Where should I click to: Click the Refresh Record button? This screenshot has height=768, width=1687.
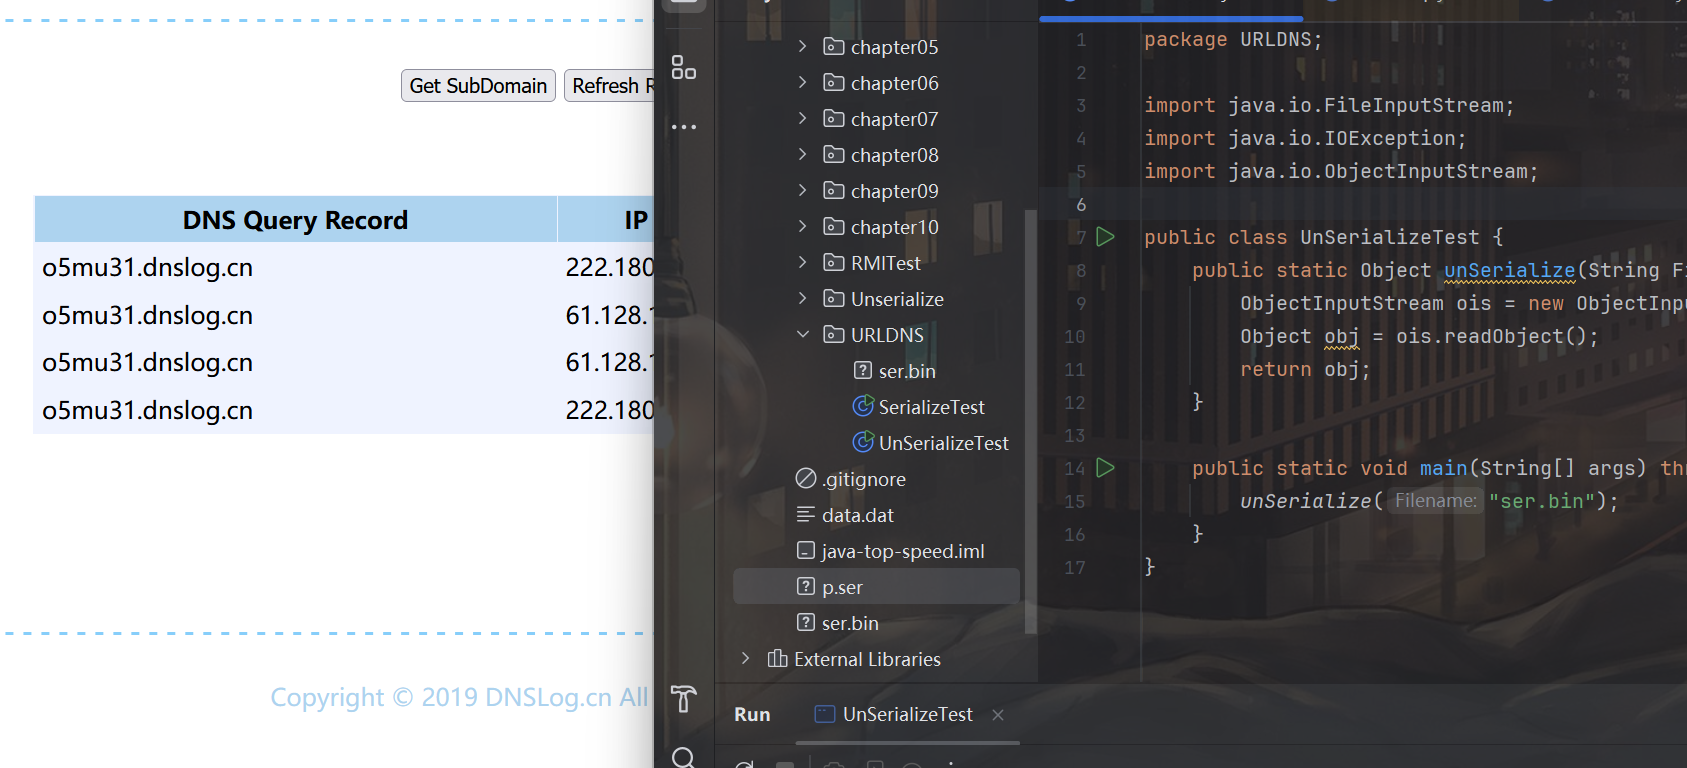[610, 86]
